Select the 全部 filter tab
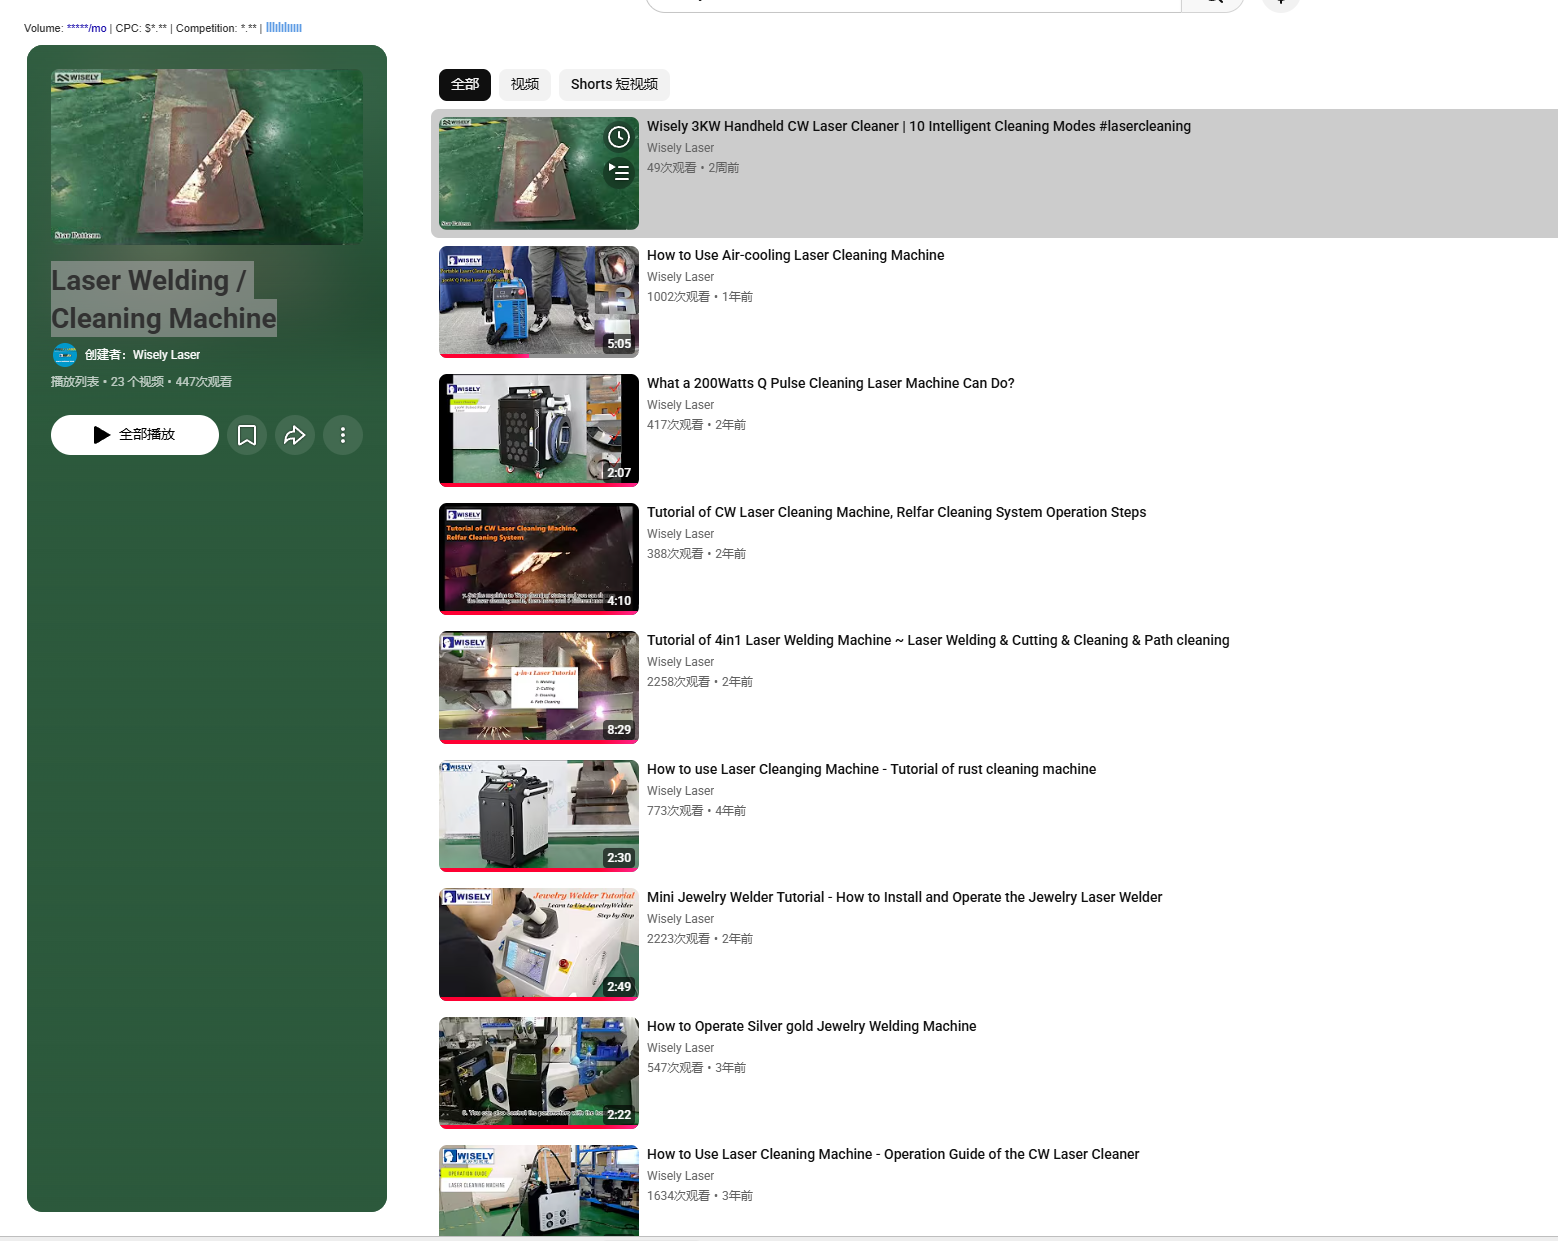 pos(465,85)
